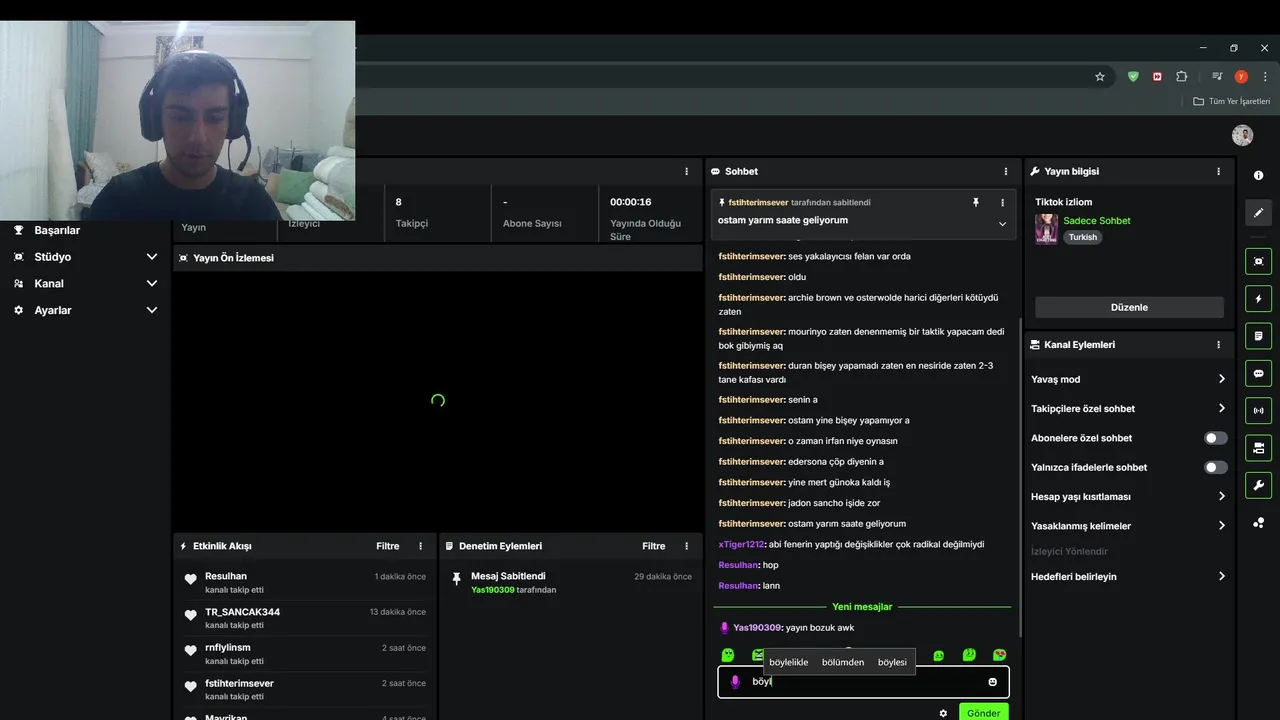Send the message with Gönder button
The width and height of the screenshot is (1280, 720).
click(983, 713)
